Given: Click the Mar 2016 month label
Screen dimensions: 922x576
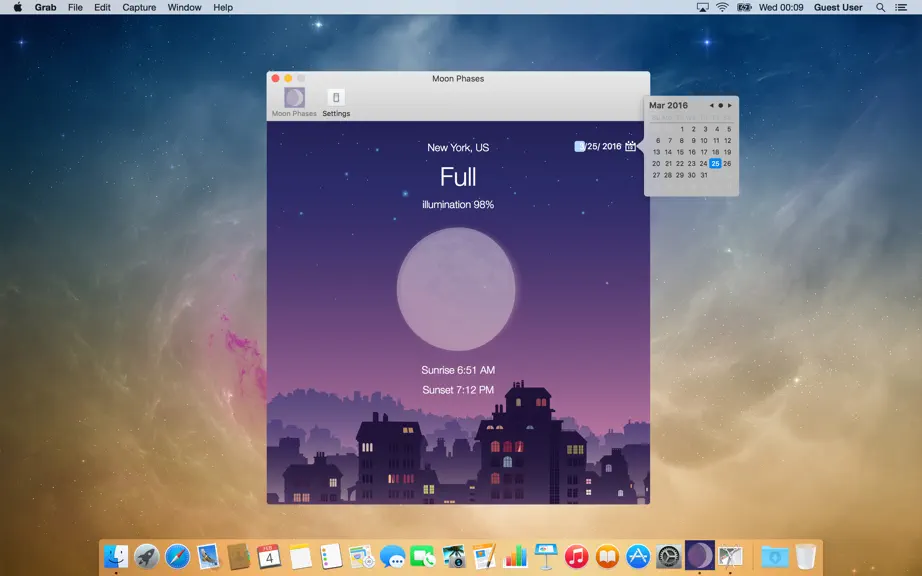Looking at the screenshot, I should click(668, 105).
